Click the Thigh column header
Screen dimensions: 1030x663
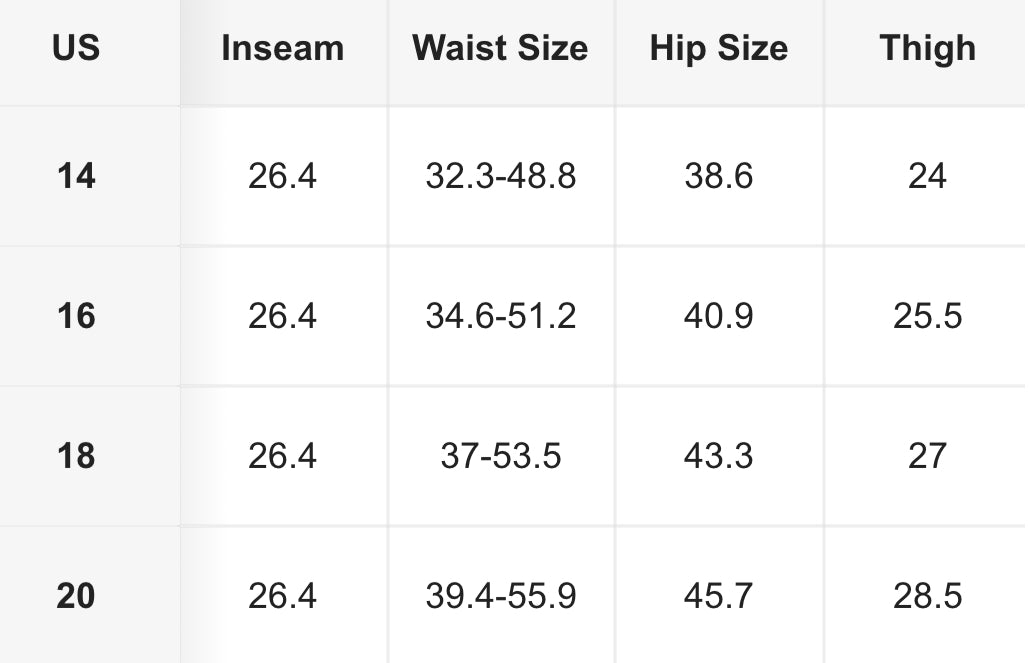coord(927,48)
